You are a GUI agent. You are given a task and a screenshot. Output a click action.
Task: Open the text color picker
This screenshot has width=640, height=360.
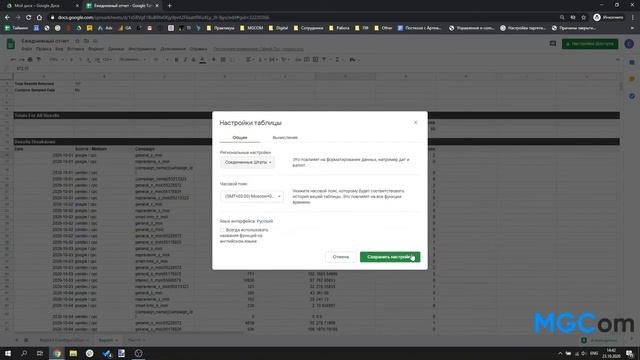click(x=202, y=60)
